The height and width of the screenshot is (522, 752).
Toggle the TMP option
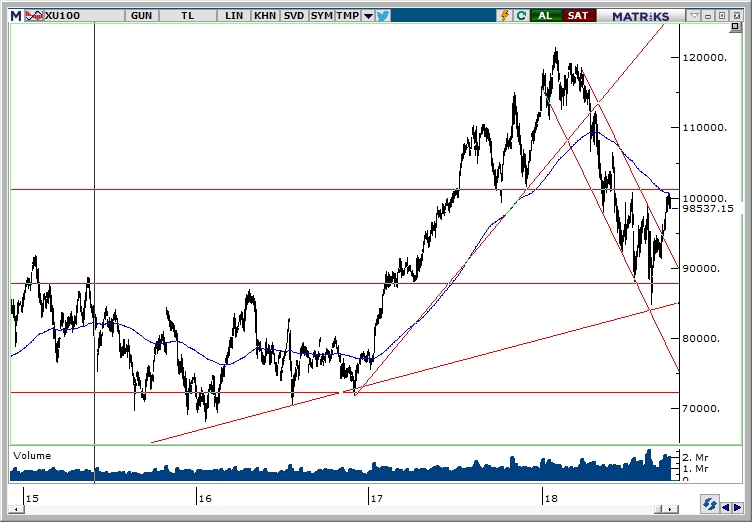[348, 16]
